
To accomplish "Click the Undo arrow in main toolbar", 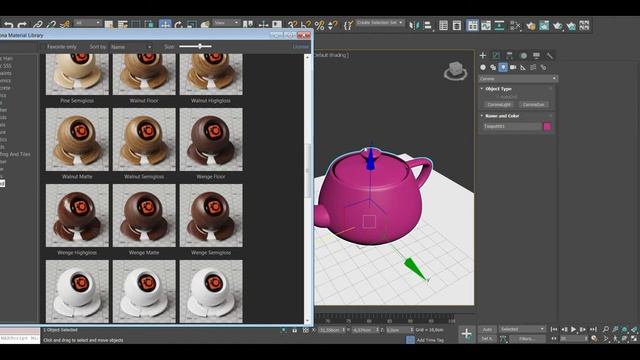I will pos(9,26).
